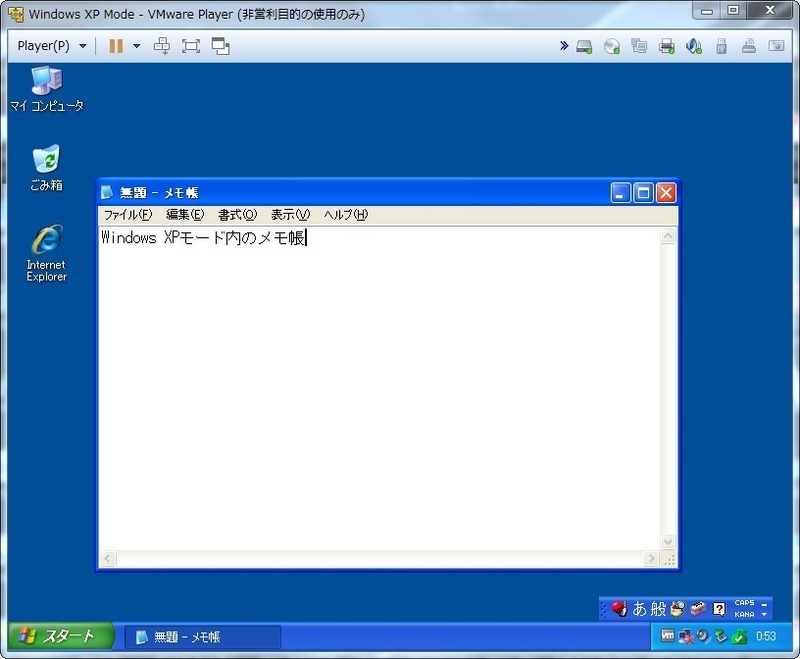Minimize the language bar

[x=764, y=603]
